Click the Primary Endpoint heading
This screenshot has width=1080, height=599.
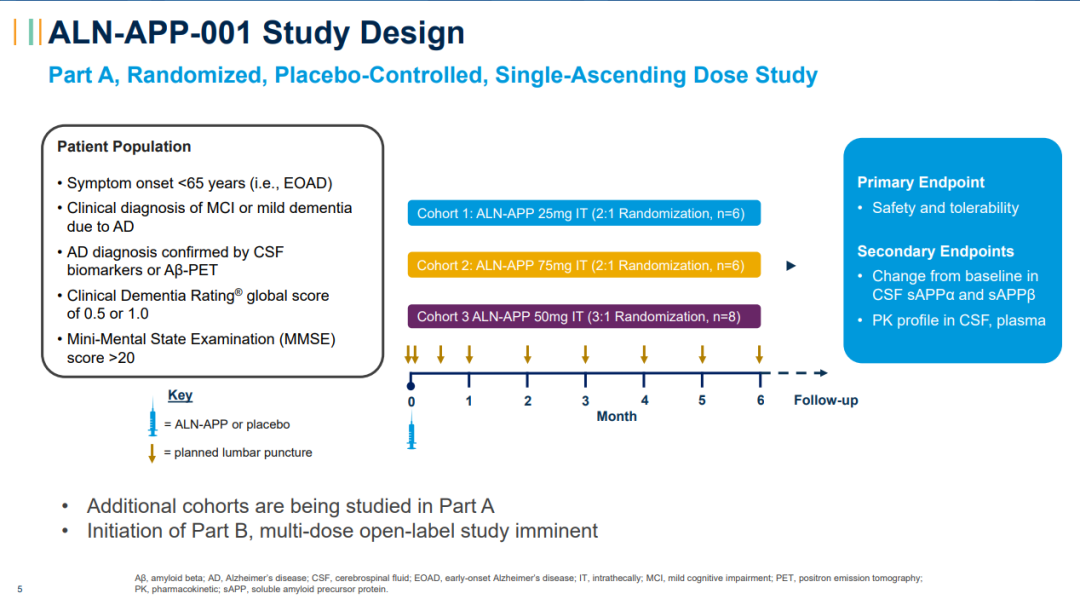tap(920, 182)
